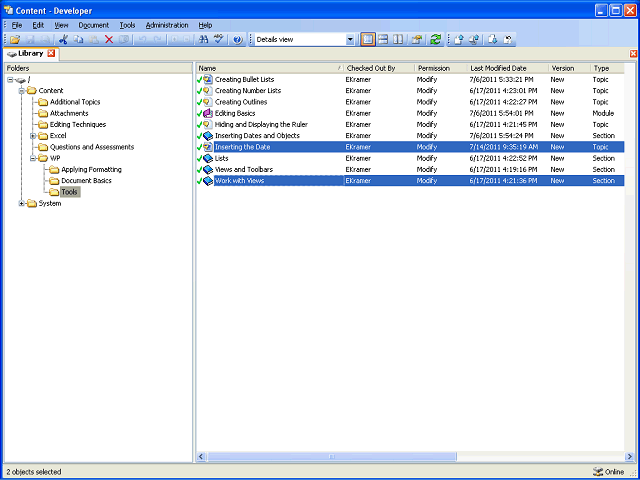Close the Library tab with its red X
640x480 pixels.
click(x=51, y=53)
